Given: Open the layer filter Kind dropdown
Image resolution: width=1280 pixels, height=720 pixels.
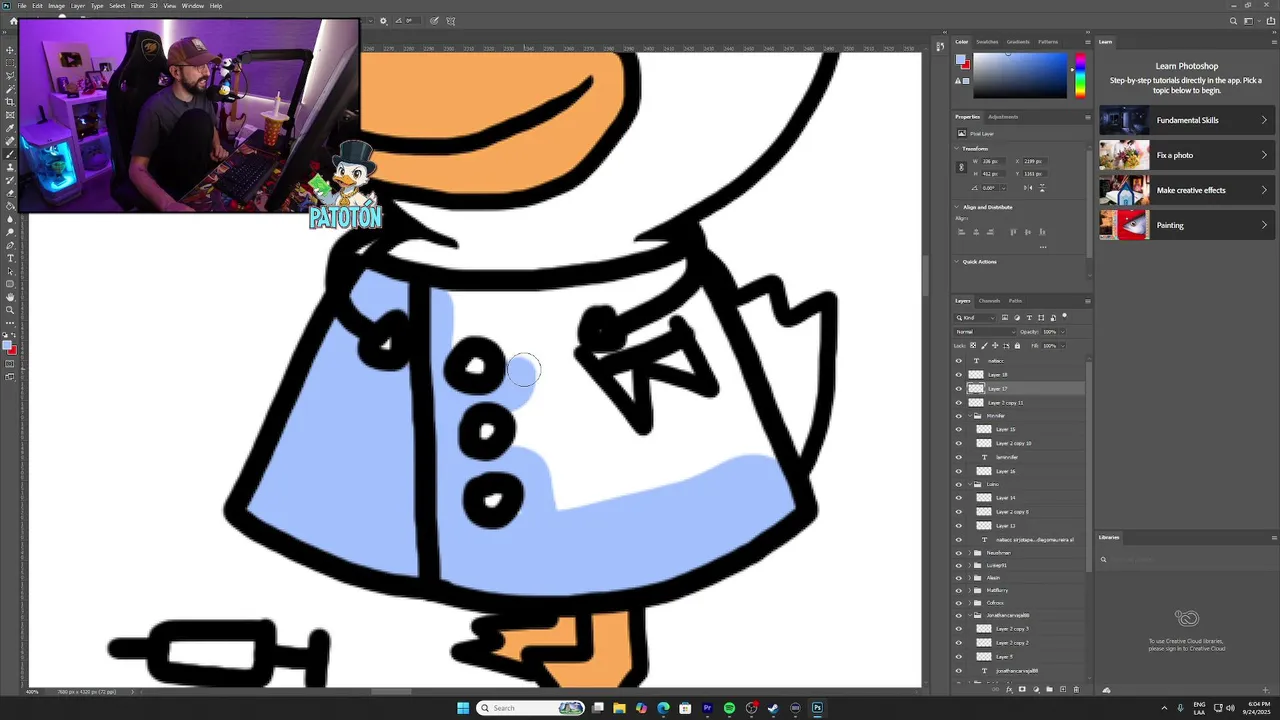Looking at the screenshot, I should 975,318.
